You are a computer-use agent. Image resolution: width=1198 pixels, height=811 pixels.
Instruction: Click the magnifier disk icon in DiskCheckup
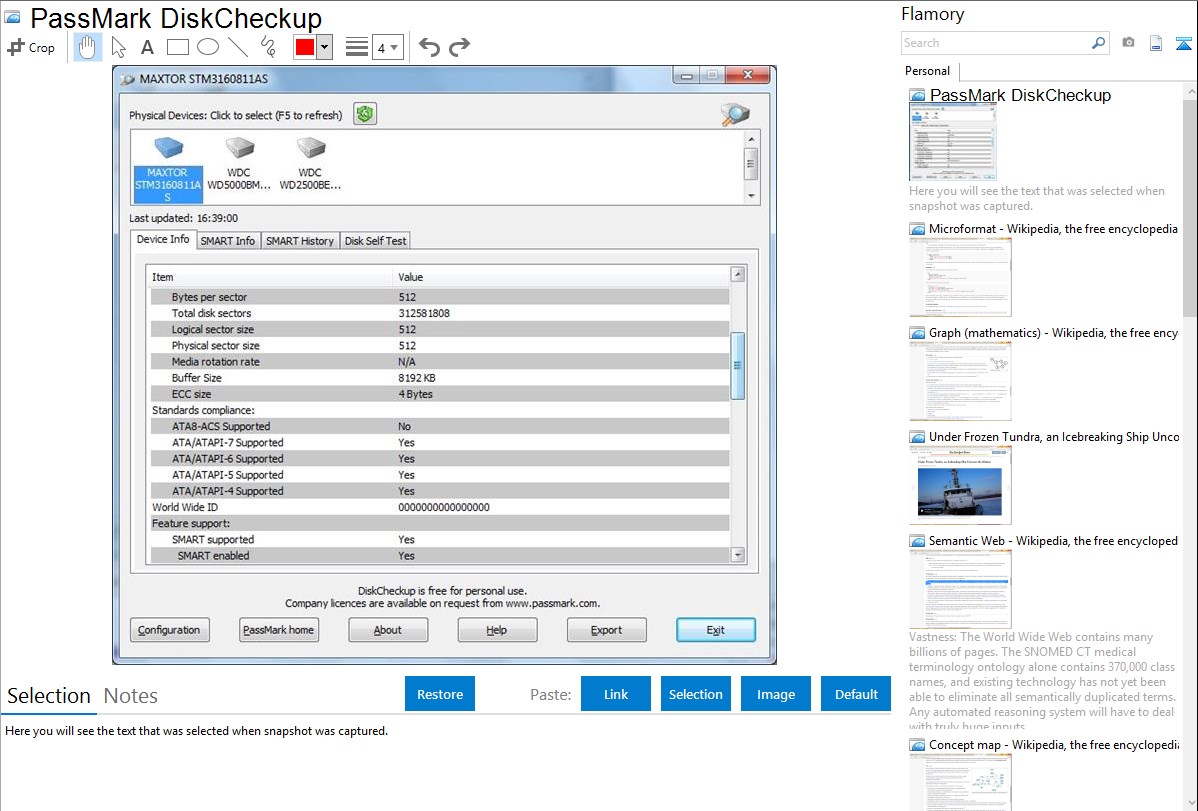click(x=735, y=114)
